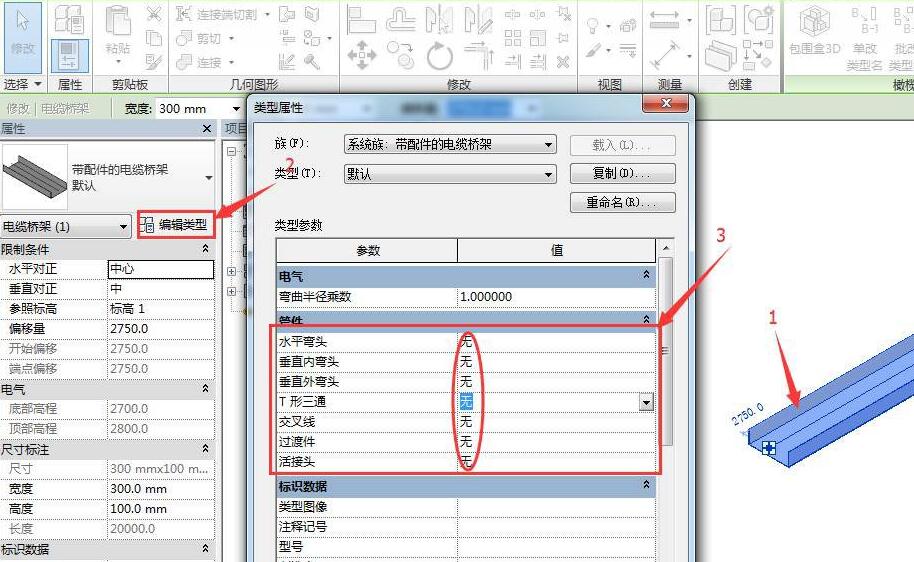The height and width of the screenshot is (562, 914).
Task: Click the 弯曲半径乘数 value 1.000000
Action: point(556,296)
